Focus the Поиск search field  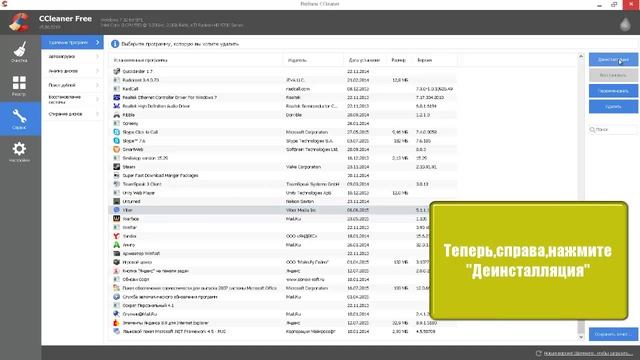pos(613,129)
